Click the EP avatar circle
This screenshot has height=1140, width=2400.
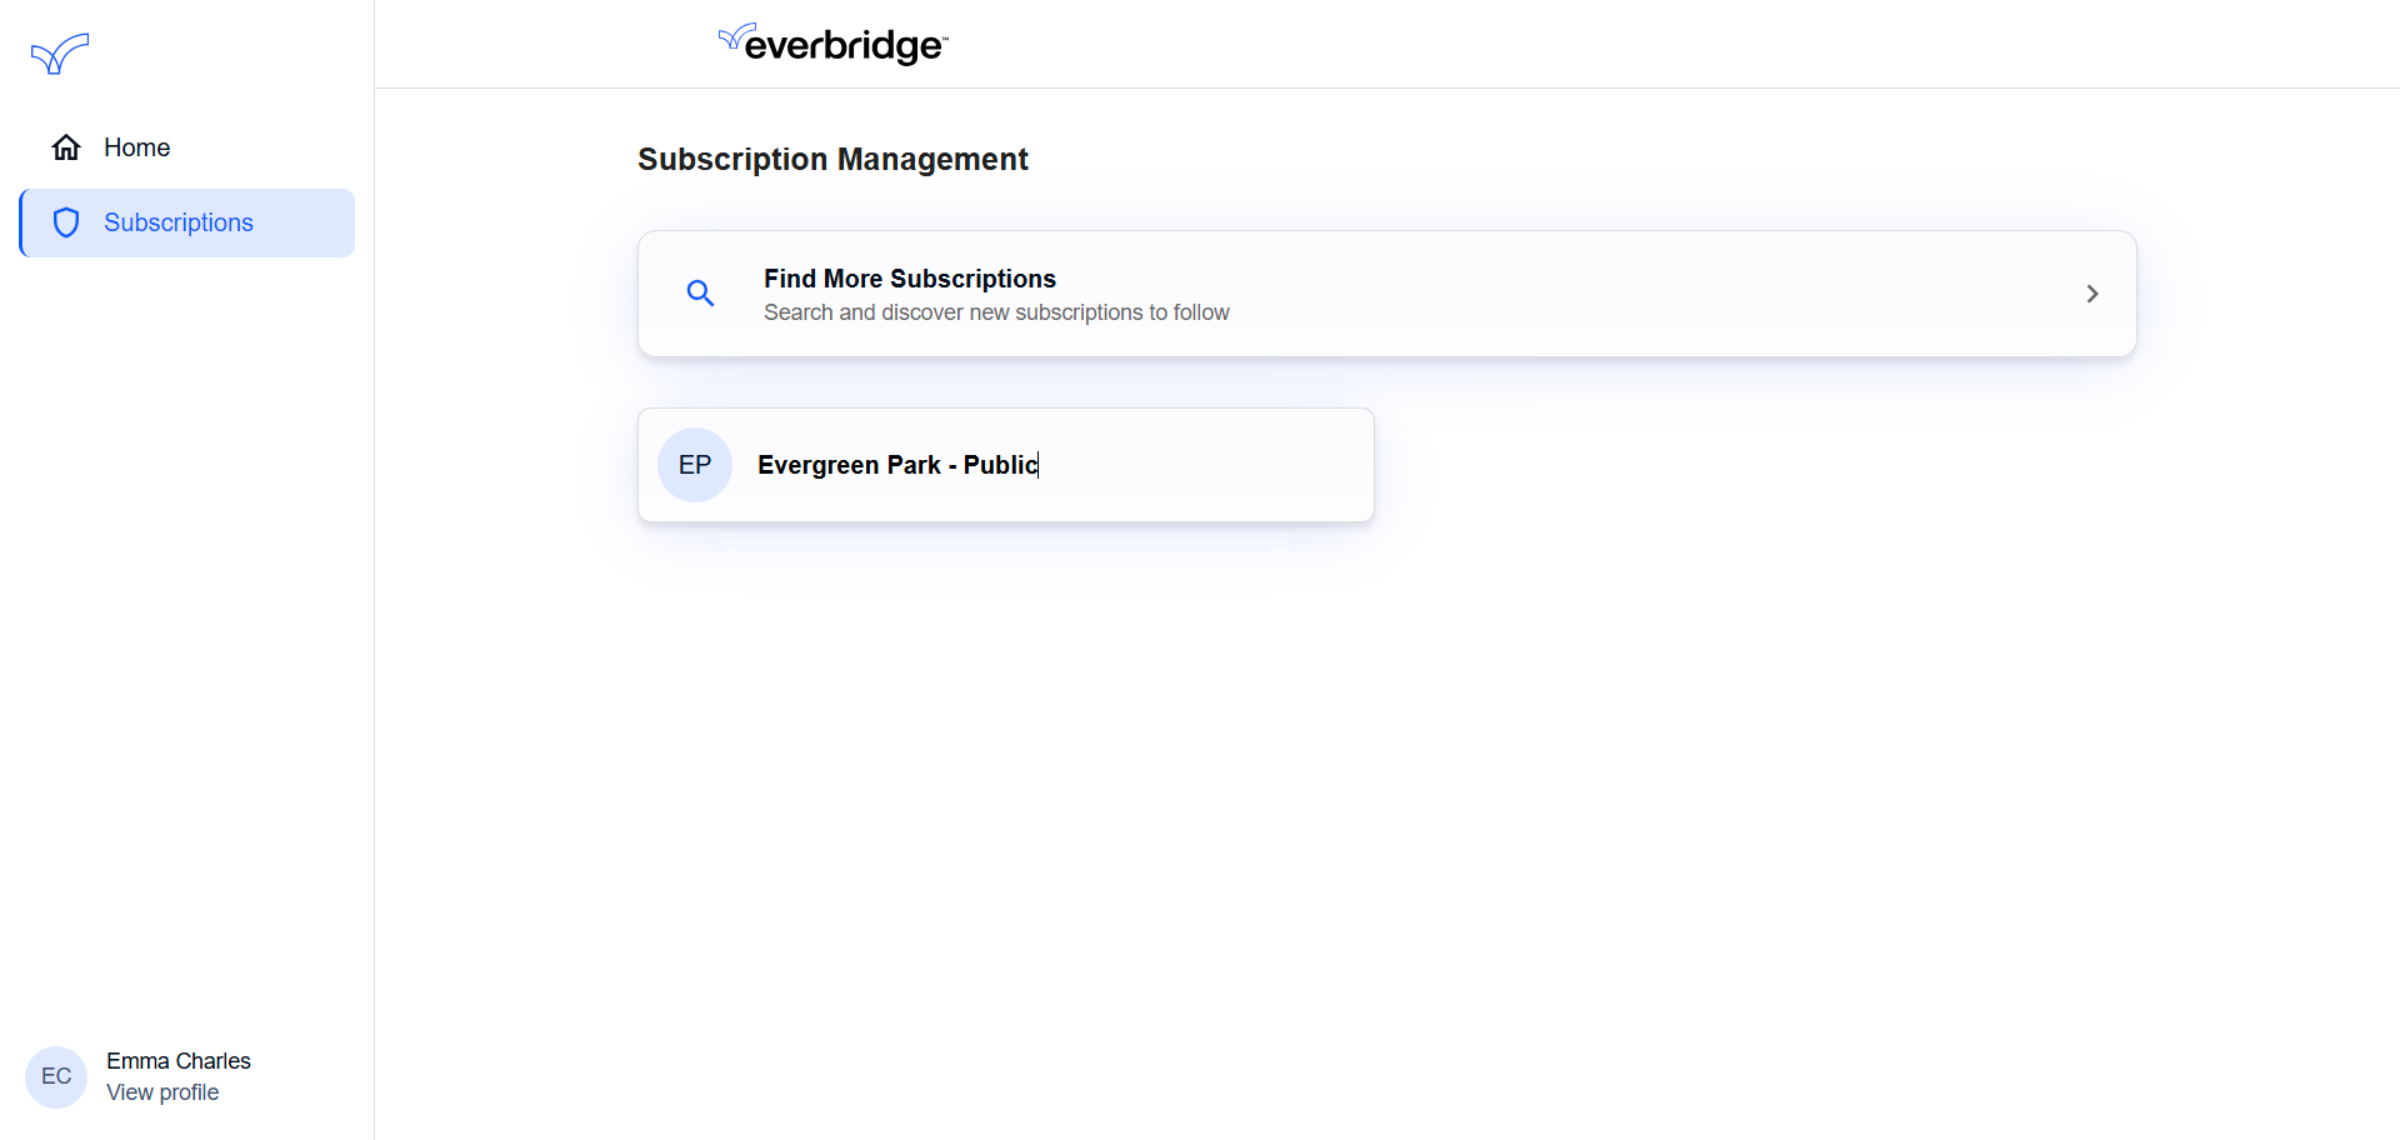(x=695, y=465)
